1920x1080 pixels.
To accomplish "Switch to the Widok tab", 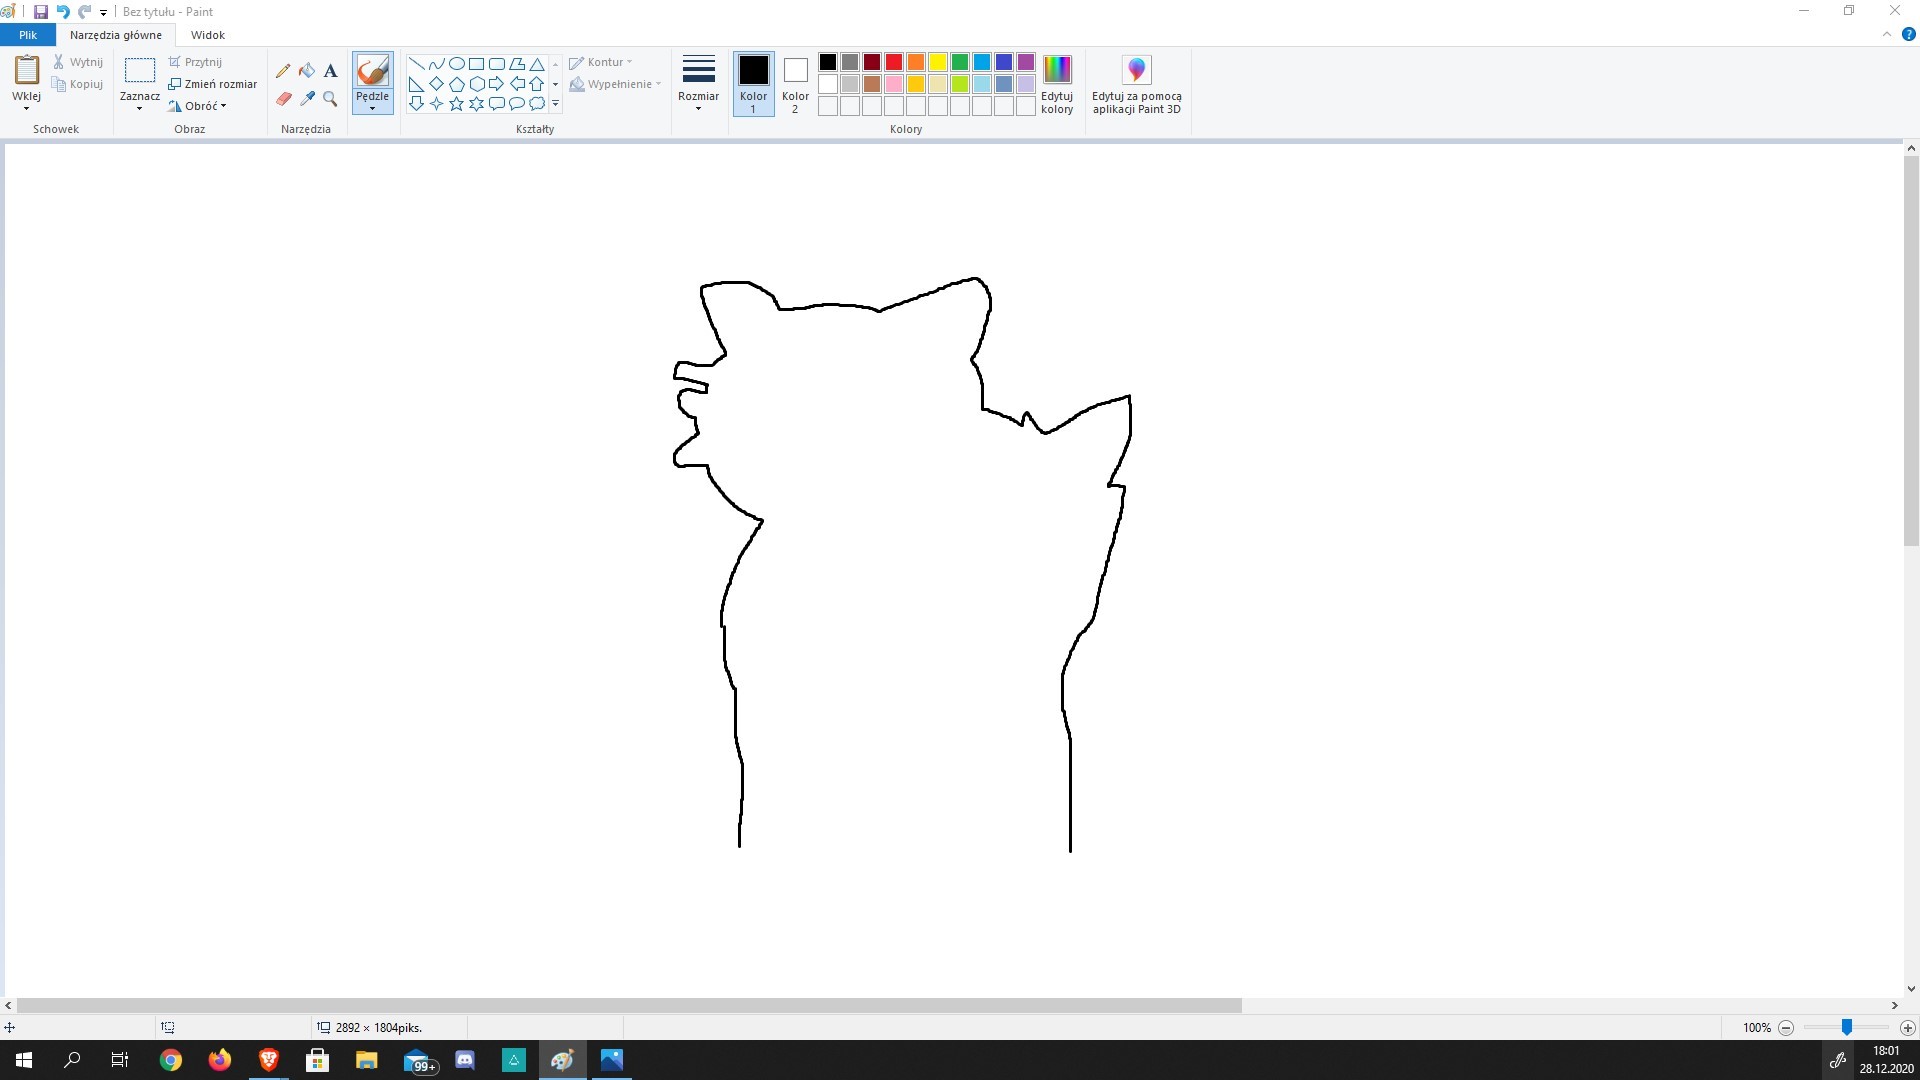I will [208, 35].
